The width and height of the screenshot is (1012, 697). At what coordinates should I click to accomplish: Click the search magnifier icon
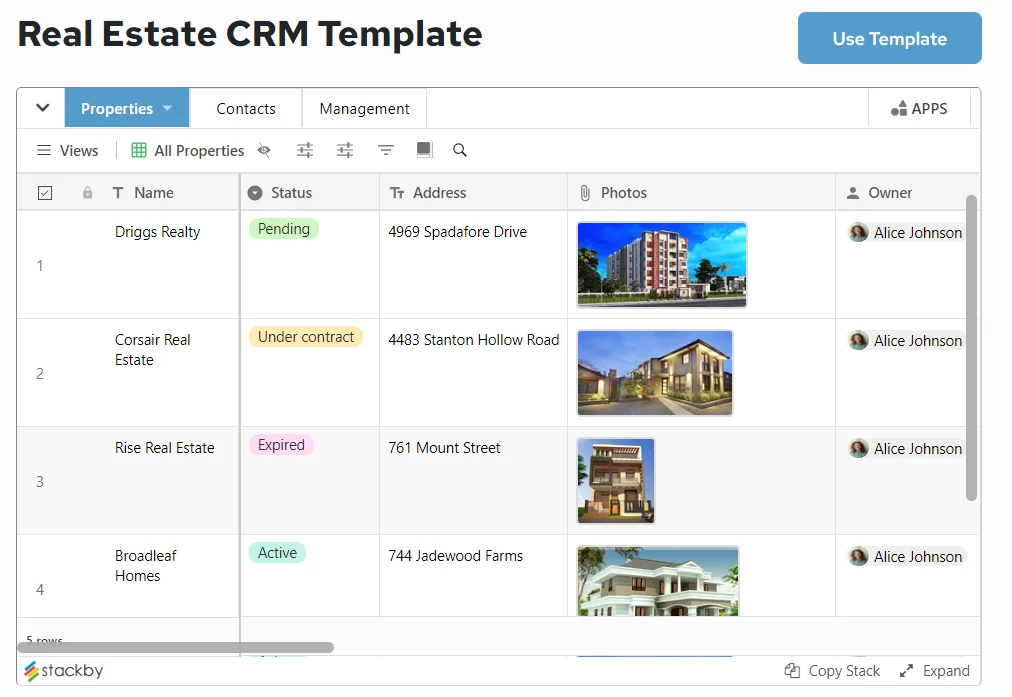pyautogui.click(x=459, y=150)
